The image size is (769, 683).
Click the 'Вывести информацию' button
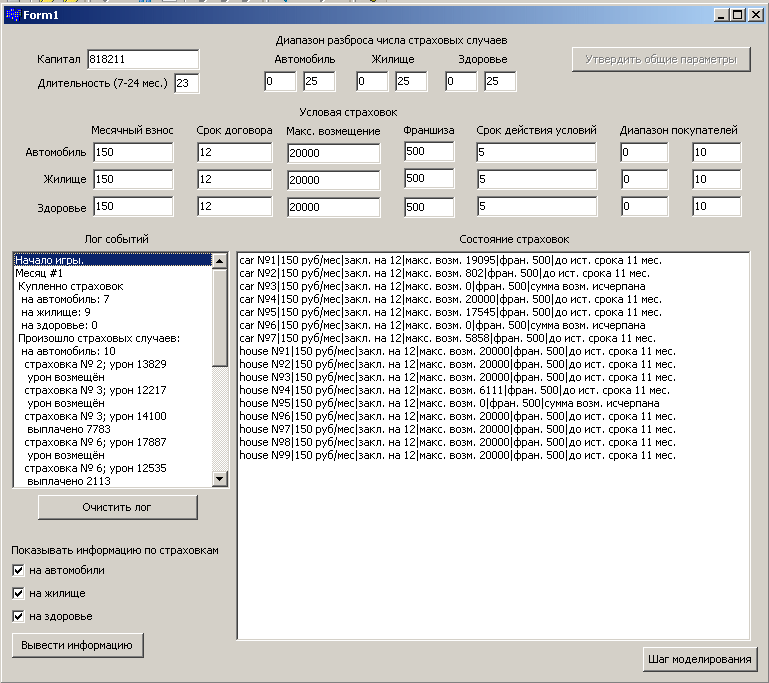[x=78, y=645]
